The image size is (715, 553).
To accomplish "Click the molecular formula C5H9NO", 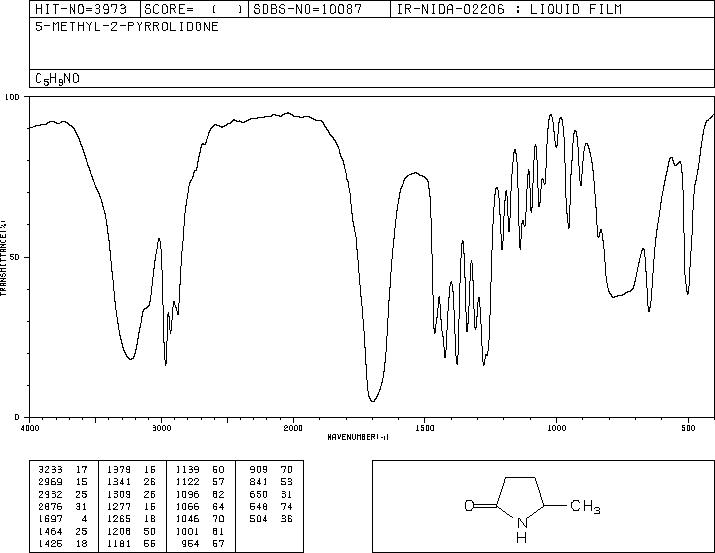I will tap(57, 79).
